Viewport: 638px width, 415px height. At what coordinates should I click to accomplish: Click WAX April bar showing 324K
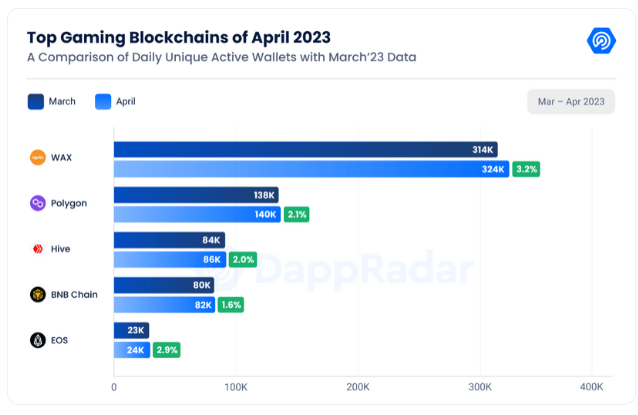click(x=311, y=169)
